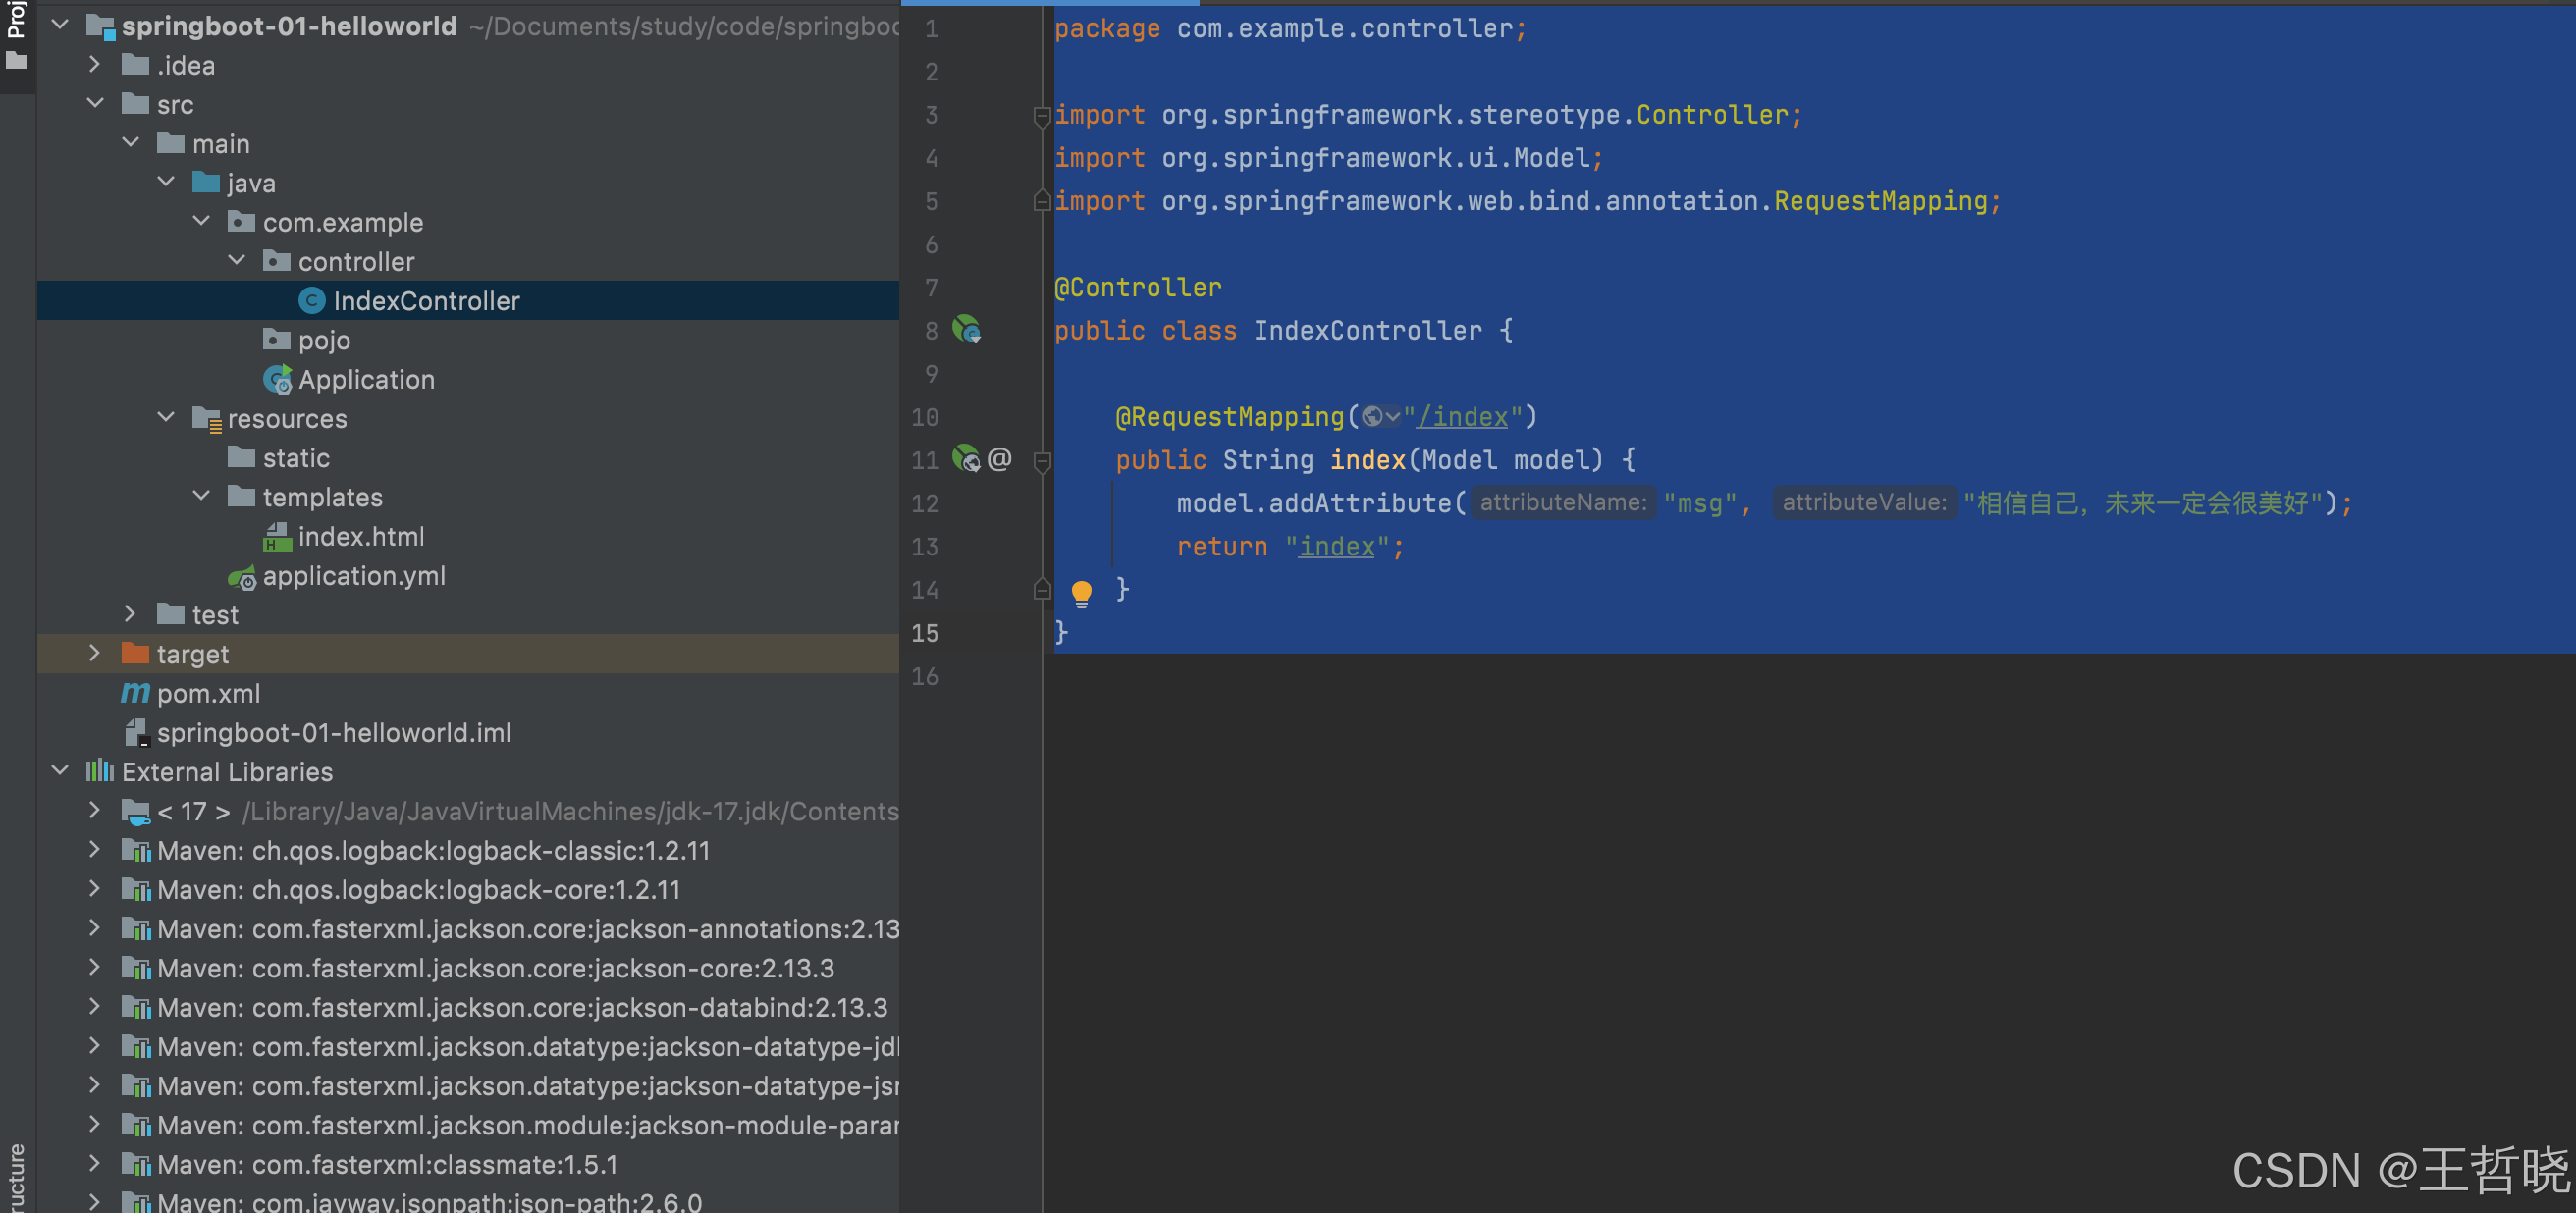Expand the target folder
The height and width of the screenshot is (1213, 2576).
click(x=94, y=653)
